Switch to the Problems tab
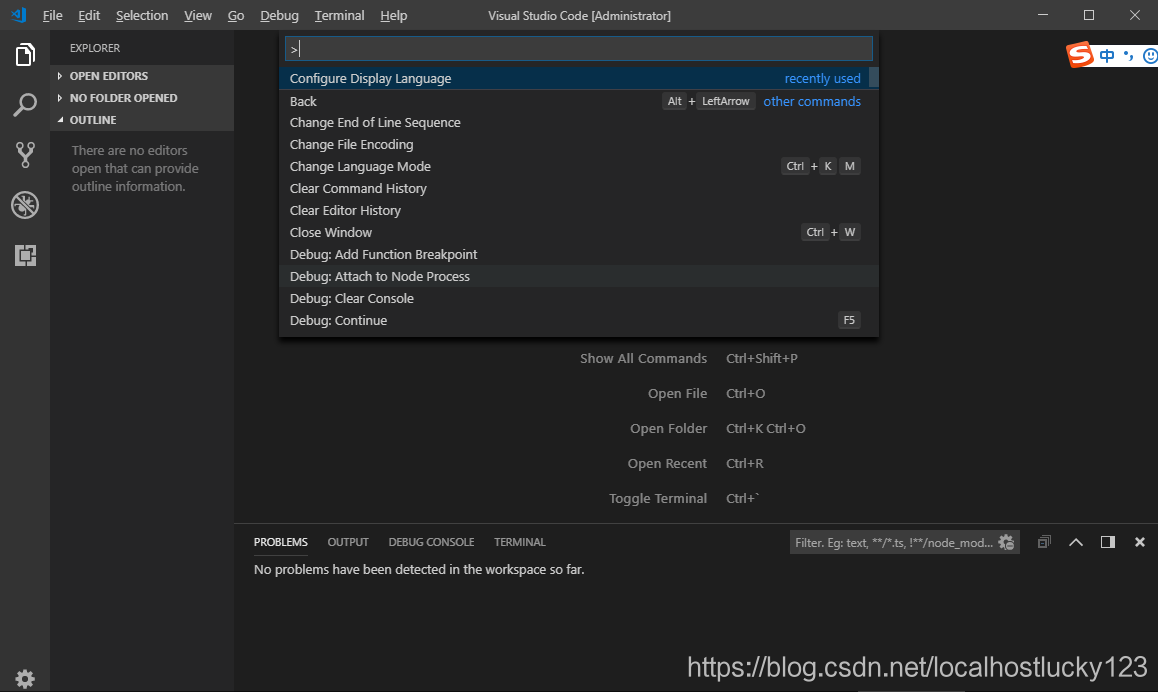This screenshot has height=692, width=1158. (x=281, y=542)
